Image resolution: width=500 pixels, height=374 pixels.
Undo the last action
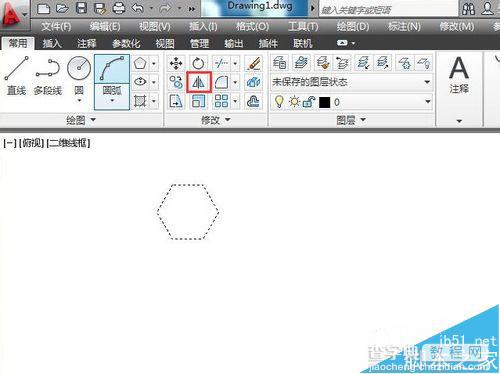click(138, 8)
